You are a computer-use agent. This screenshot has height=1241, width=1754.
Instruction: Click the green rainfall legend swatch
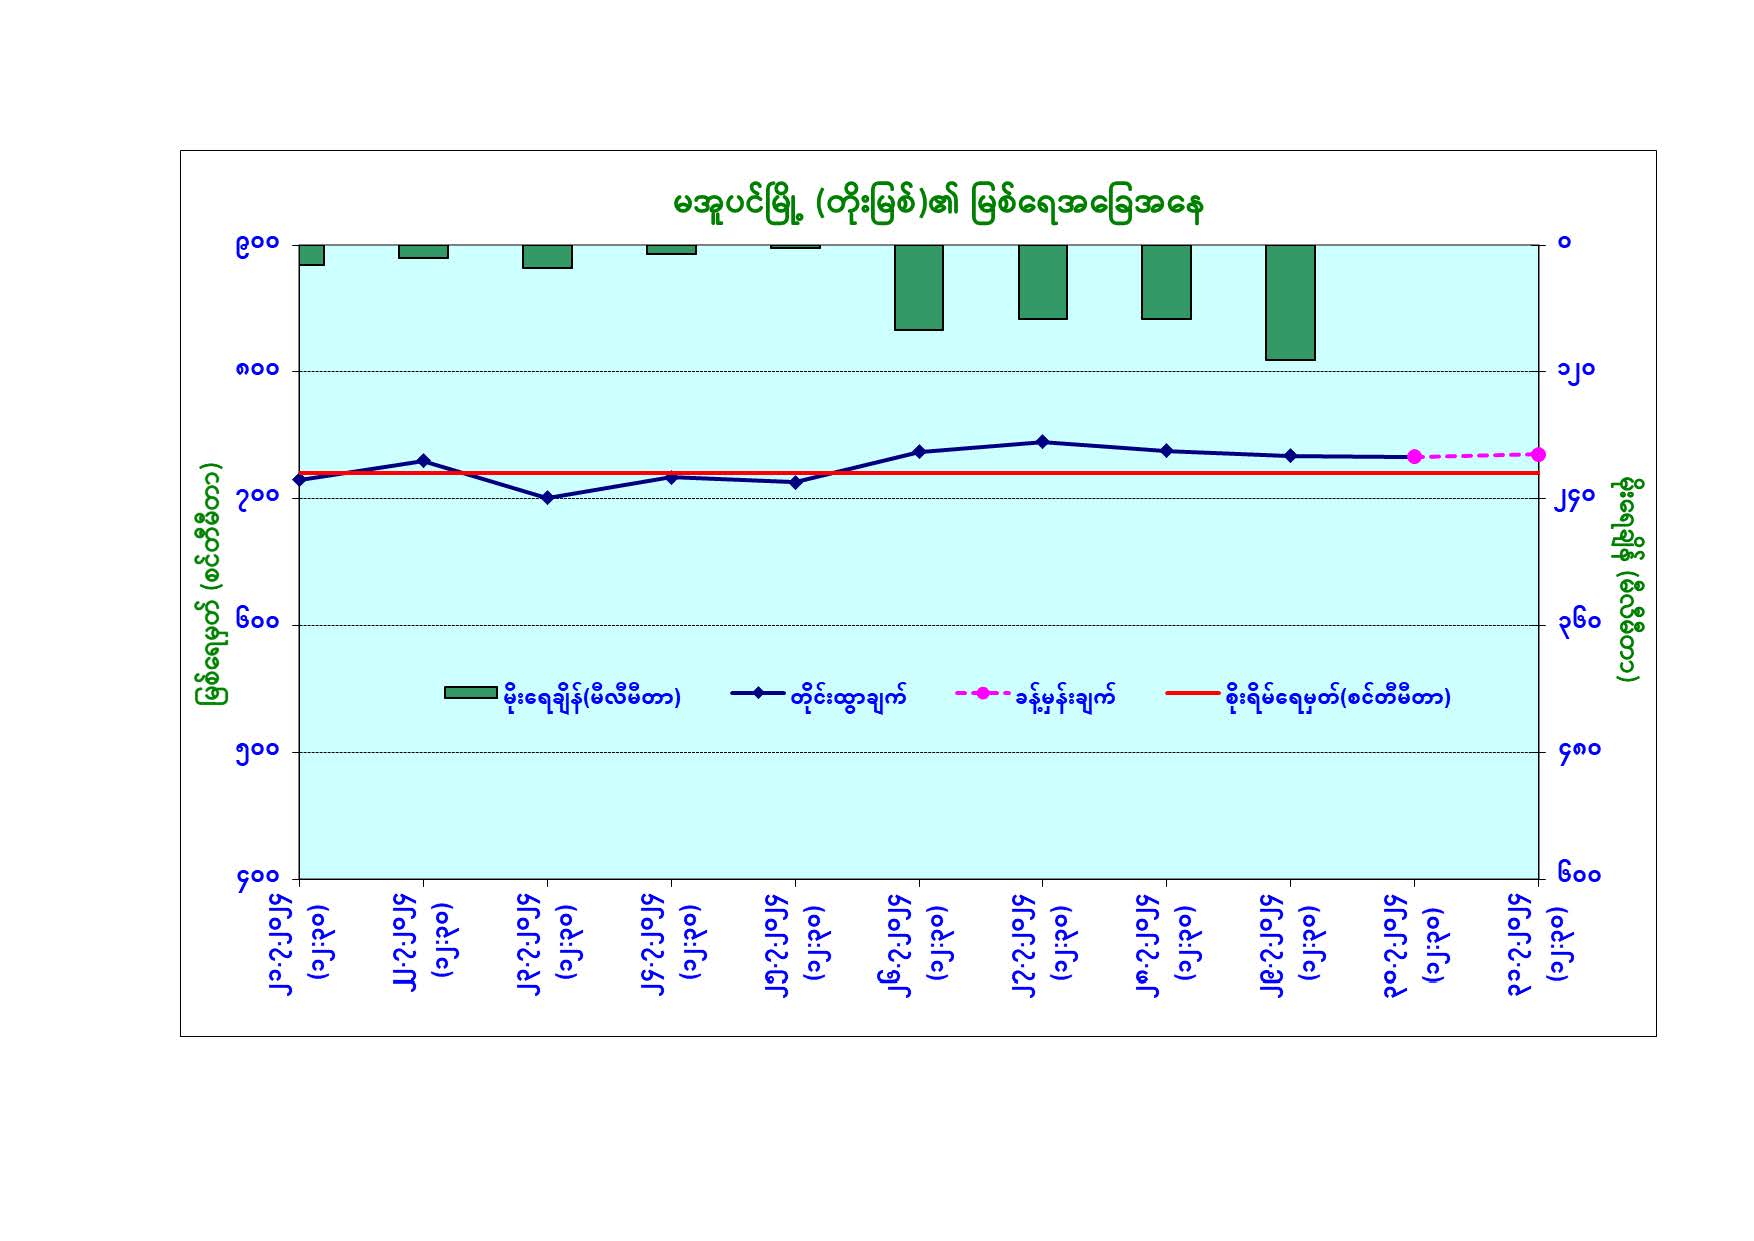[x=470, y=693]
